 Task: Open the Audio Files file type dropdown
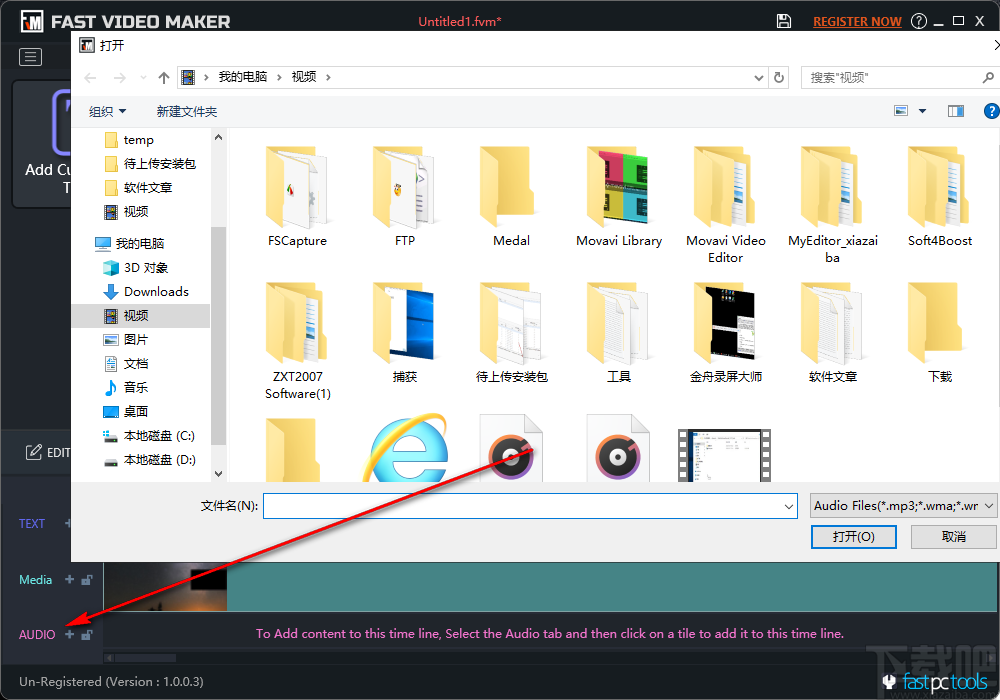(x=902, y=505)
